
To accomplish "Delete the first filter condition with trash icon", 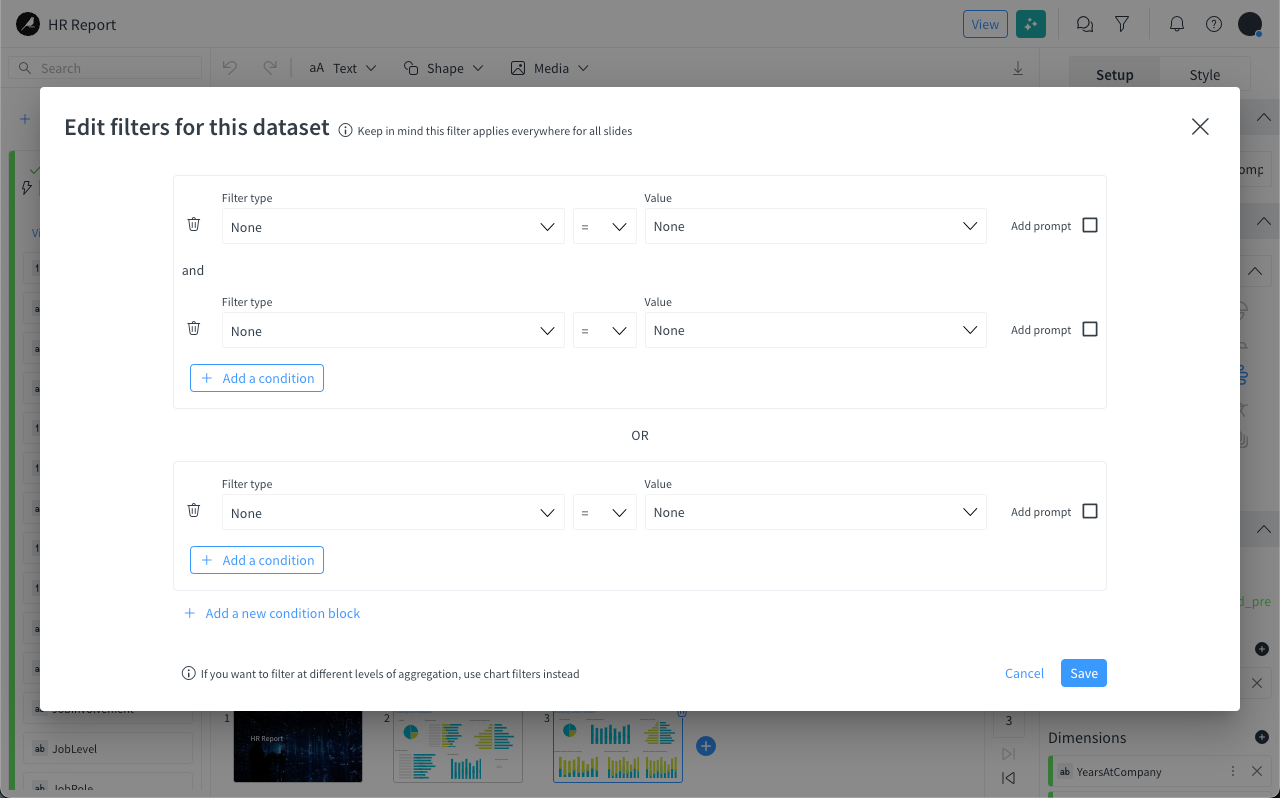I will point(193,224).
